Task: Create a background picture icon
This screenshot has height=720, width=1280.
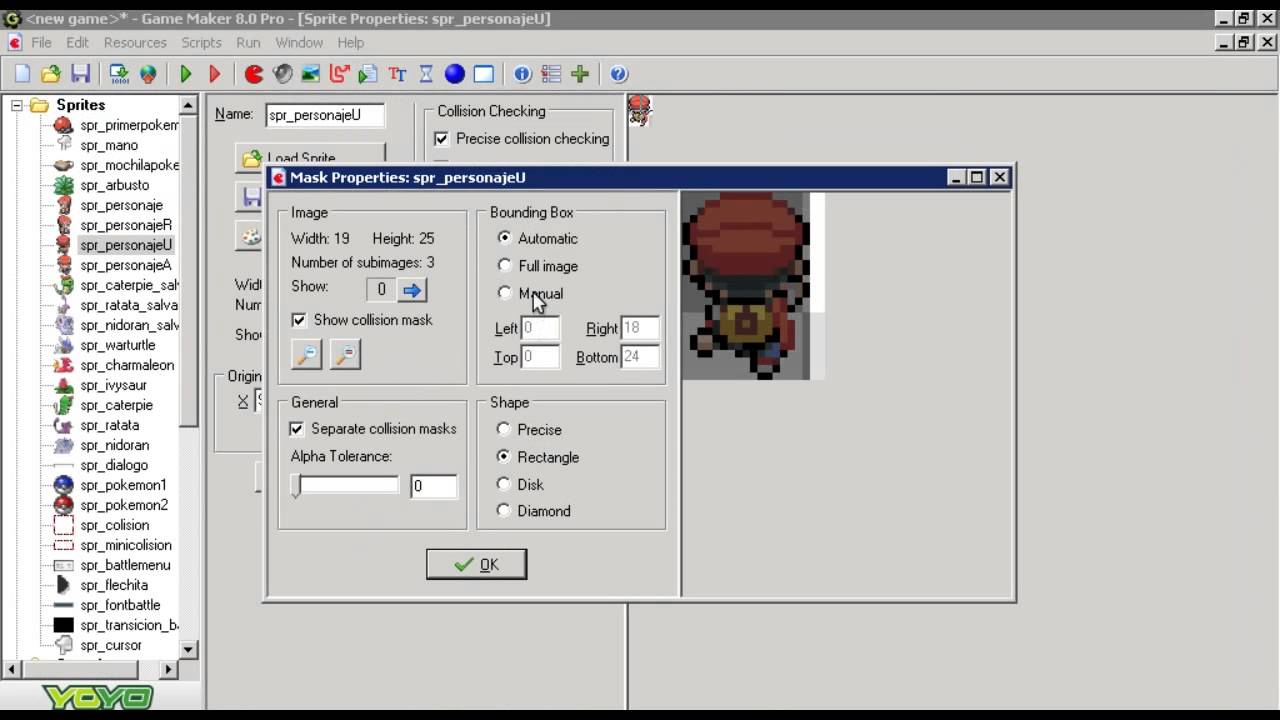Action: pyautogui.click(x=311, y=74)
